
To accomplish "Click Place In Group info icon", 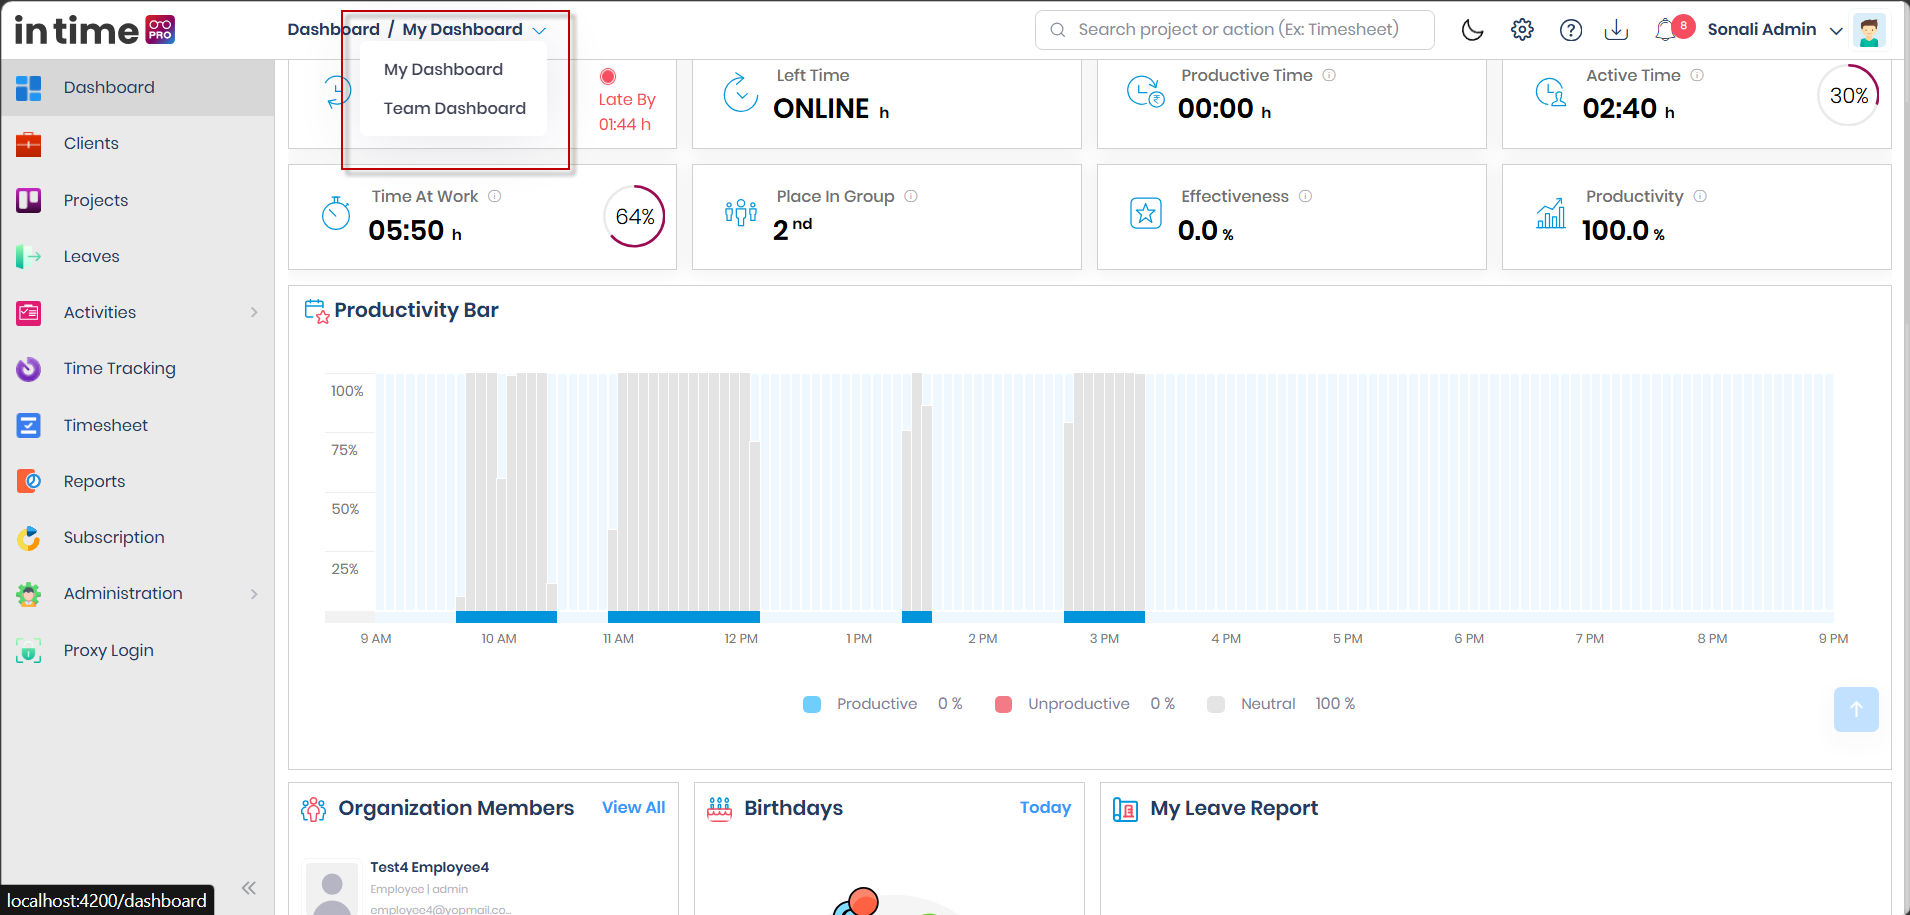I will click(911, 196).
